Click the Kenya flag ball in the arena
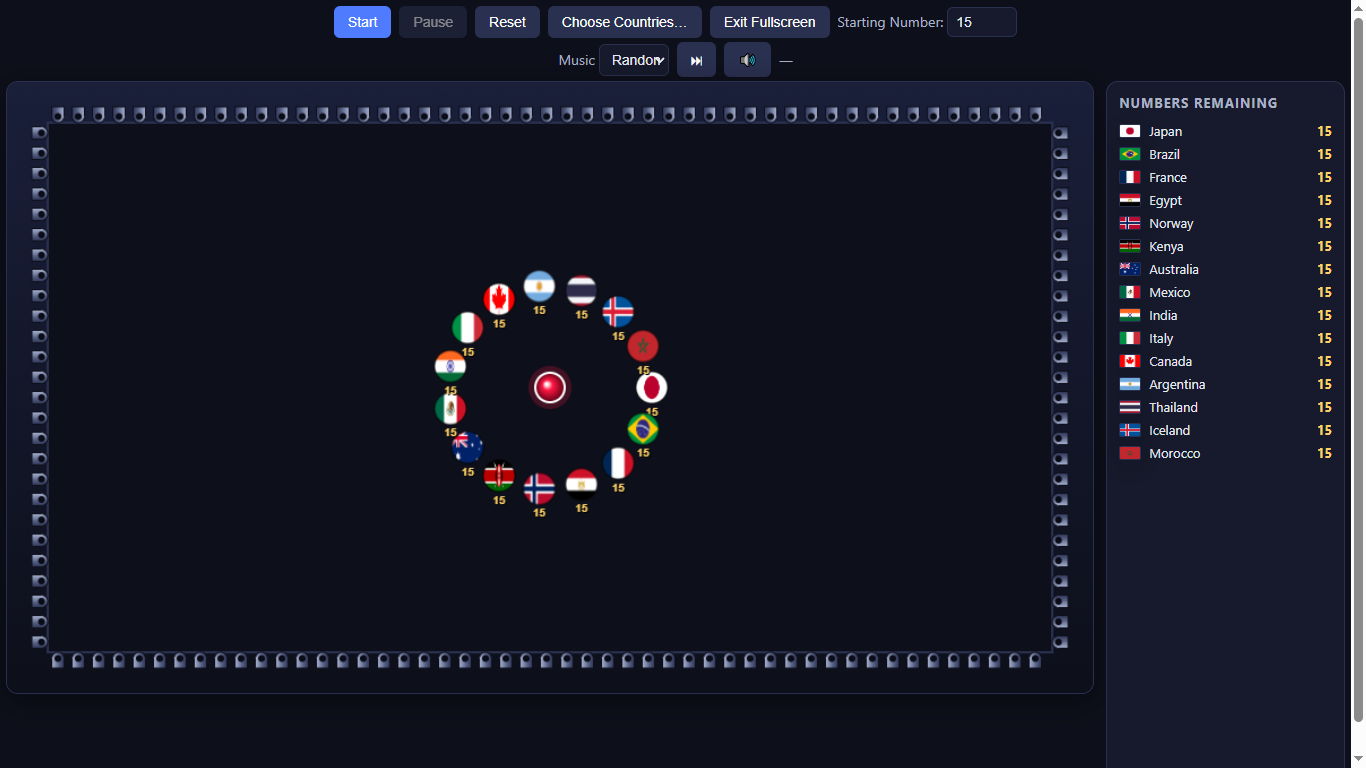The image size is (1366, 768). click(x=499, y=475)
